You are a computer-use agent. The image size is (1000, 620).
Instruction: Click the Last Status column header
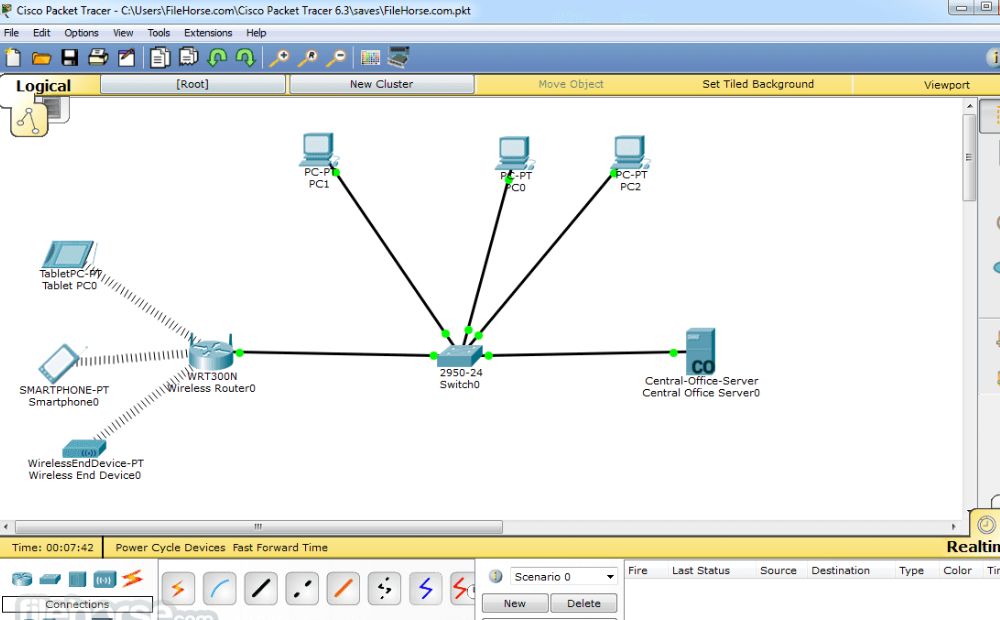tap(700, 570)
